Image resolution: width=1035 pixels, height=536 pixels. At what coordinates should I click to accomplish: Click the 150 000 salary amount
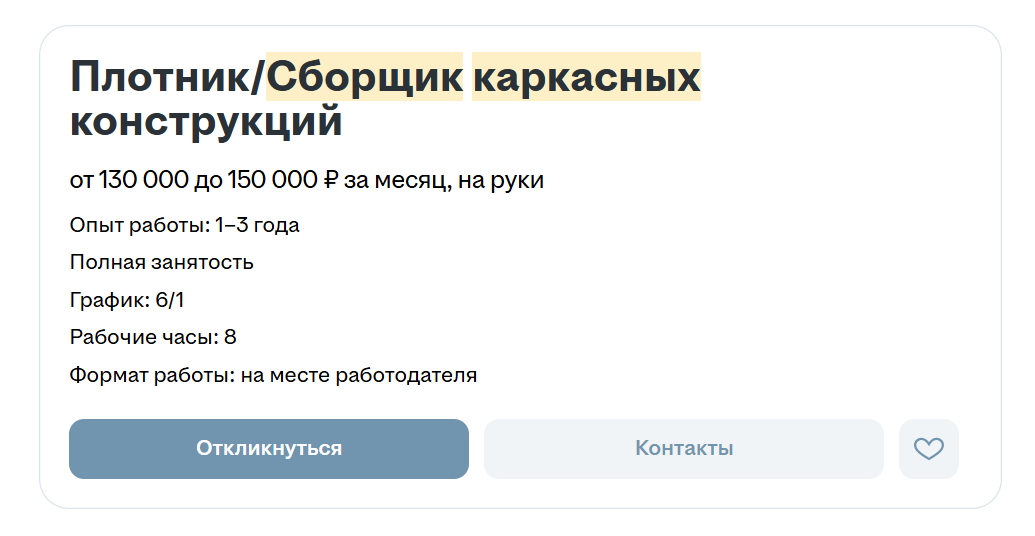[273, 180]
